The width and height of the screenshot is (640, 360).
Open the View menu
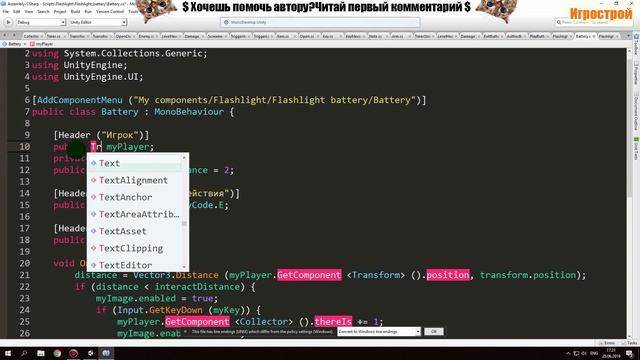click(x=29, y=11)
